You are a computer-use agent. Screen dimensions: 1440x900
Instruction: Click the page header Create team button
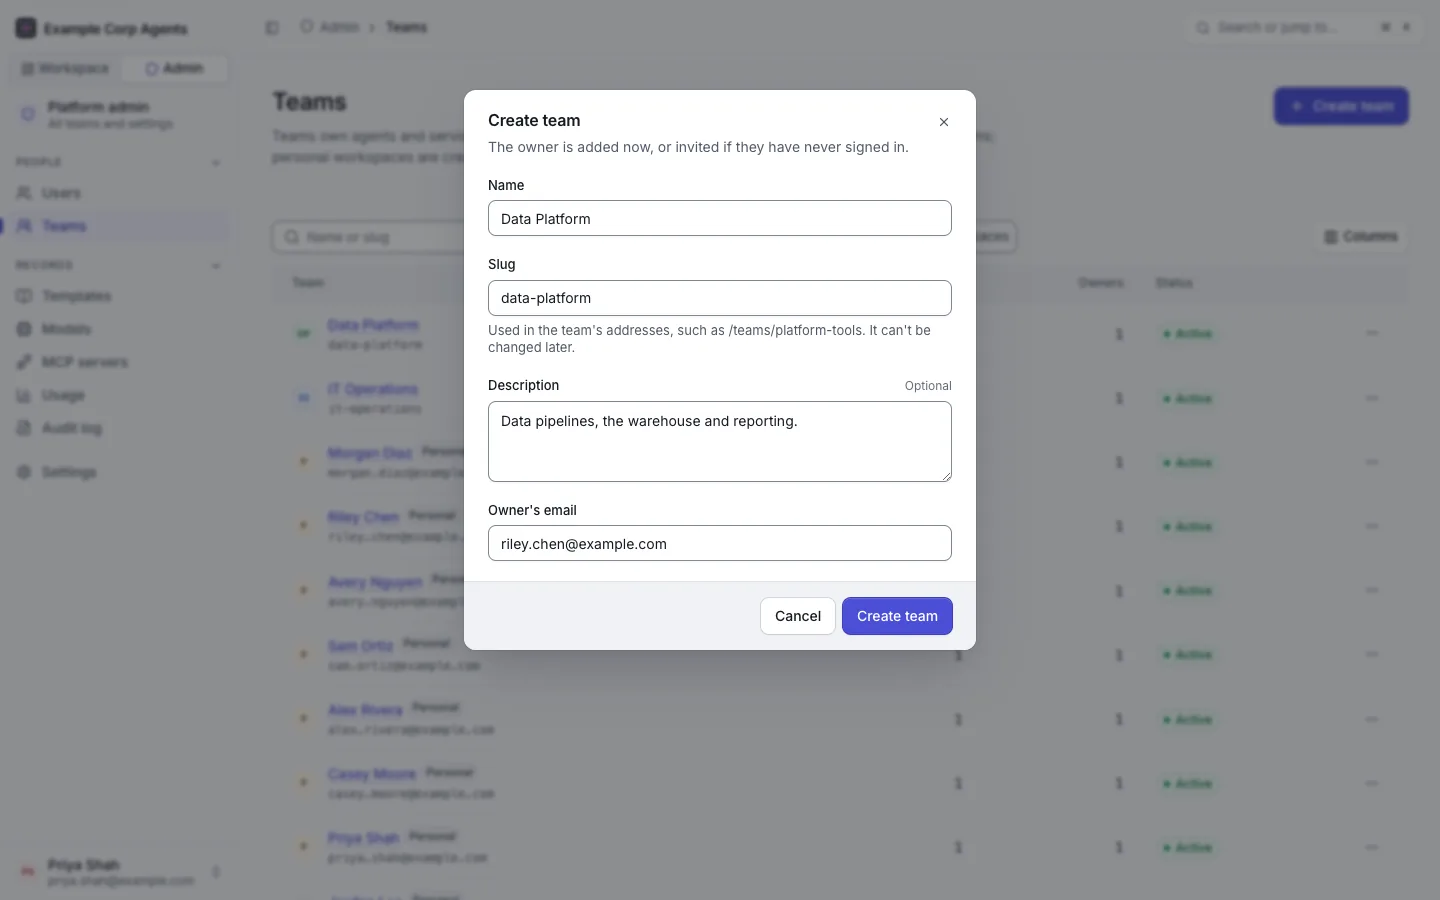pyautogui.click(x=1341, y=106)
